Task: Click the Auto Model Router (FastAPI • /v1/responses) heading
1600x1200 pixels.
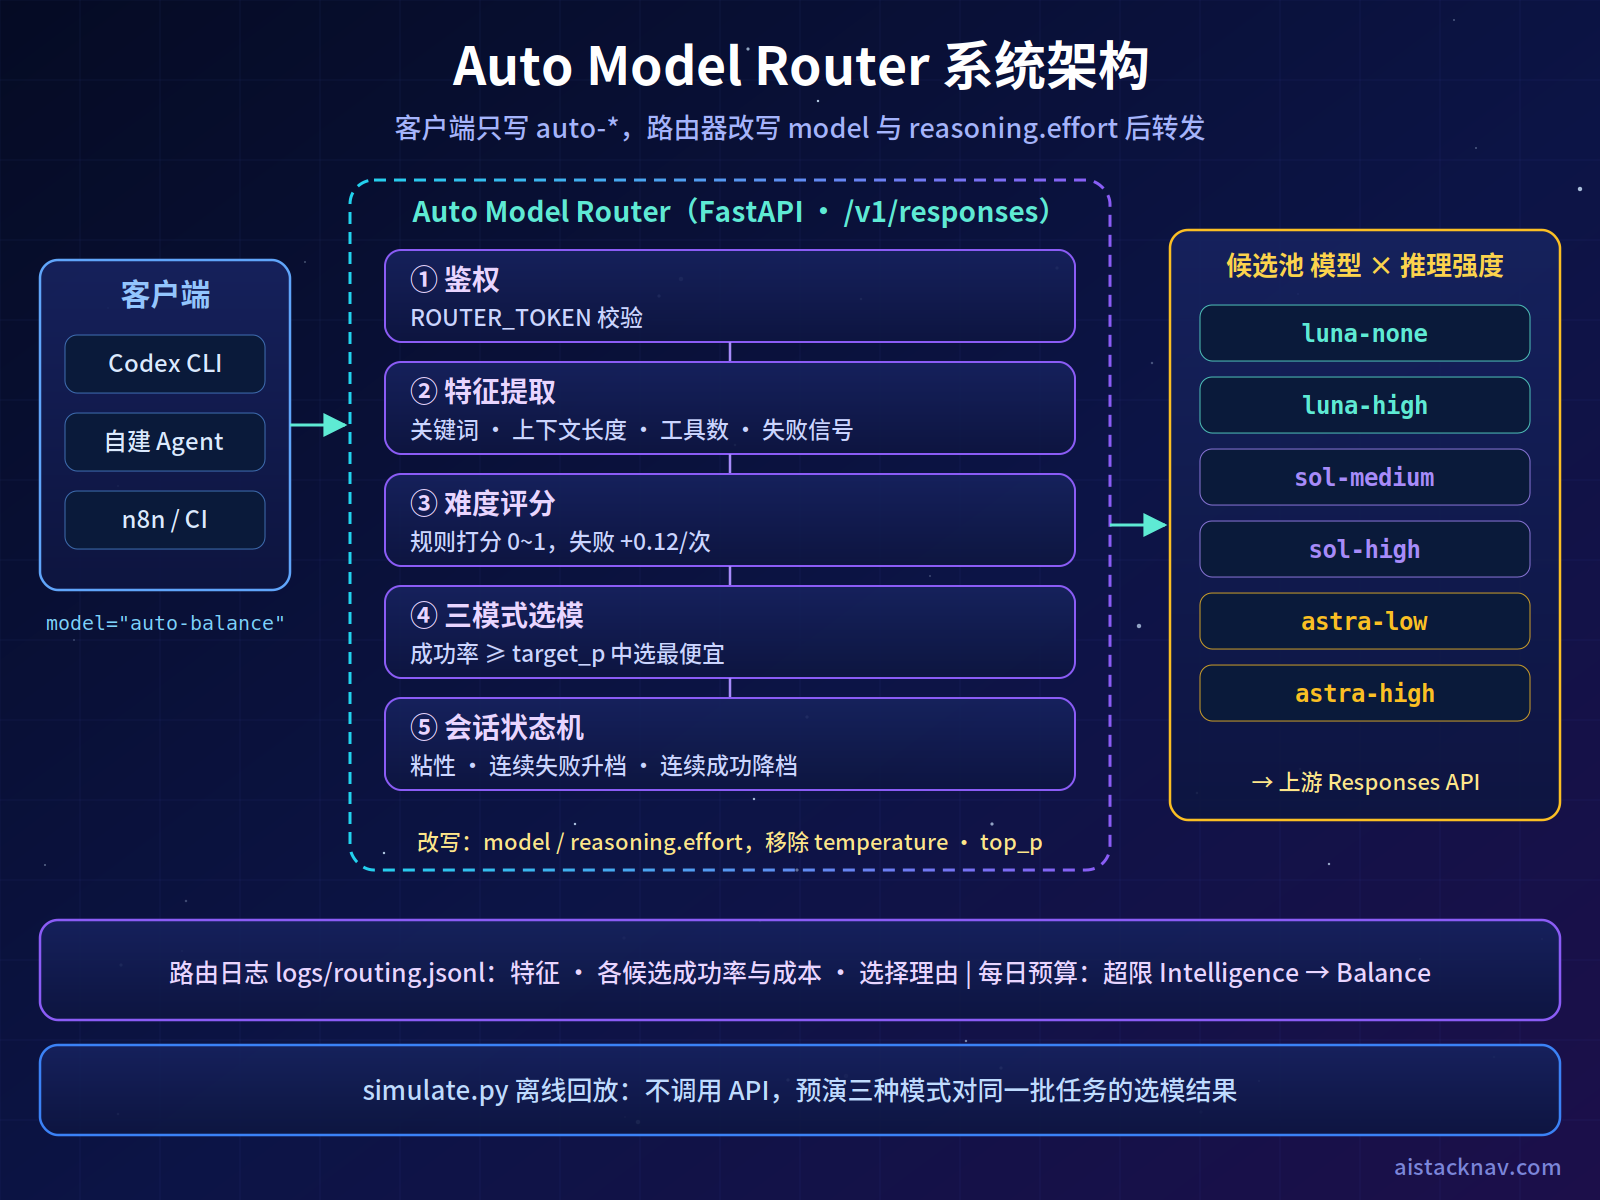Action: (x=731, y=212)
